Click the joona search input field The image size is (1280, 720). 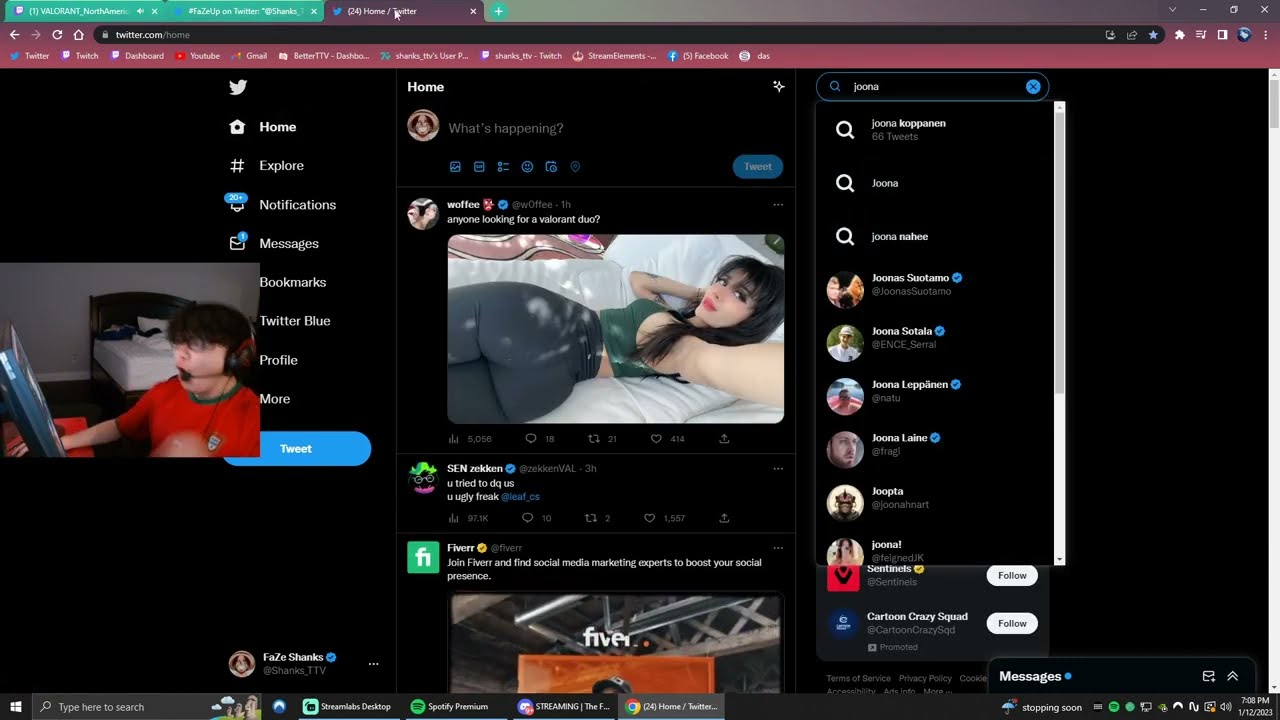tap(932, 87)
